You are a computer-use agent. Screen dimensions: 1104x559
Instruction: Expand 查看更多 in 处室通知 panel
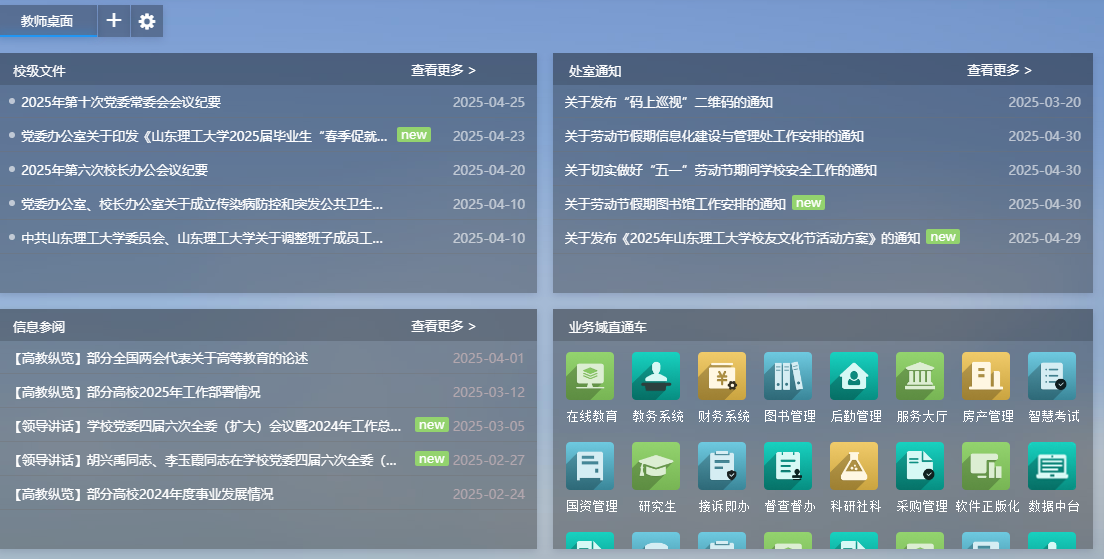[x=999, y=71]
